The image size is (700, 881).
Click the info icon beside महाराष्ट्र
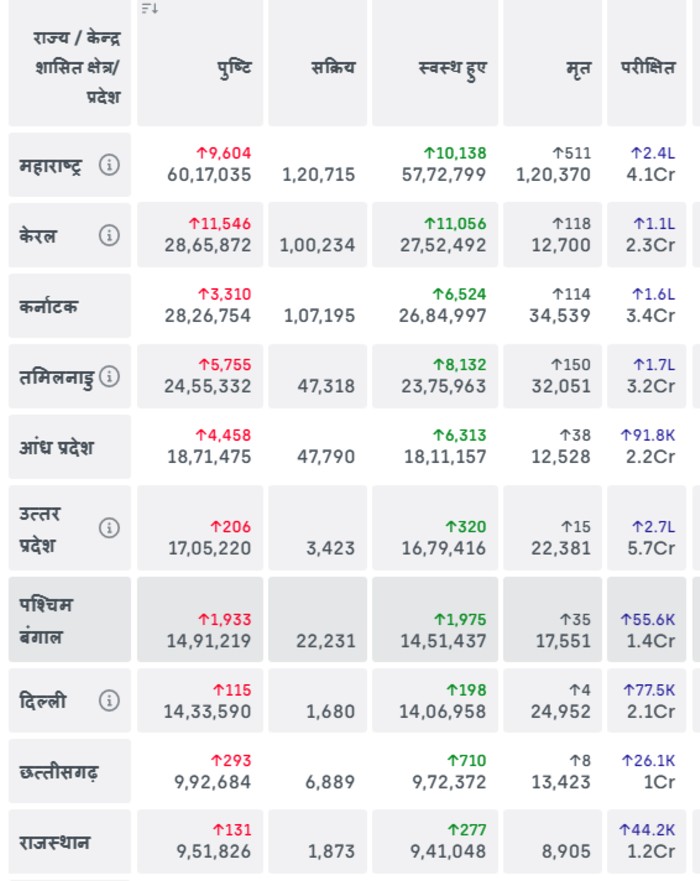[x=109, y=164]
